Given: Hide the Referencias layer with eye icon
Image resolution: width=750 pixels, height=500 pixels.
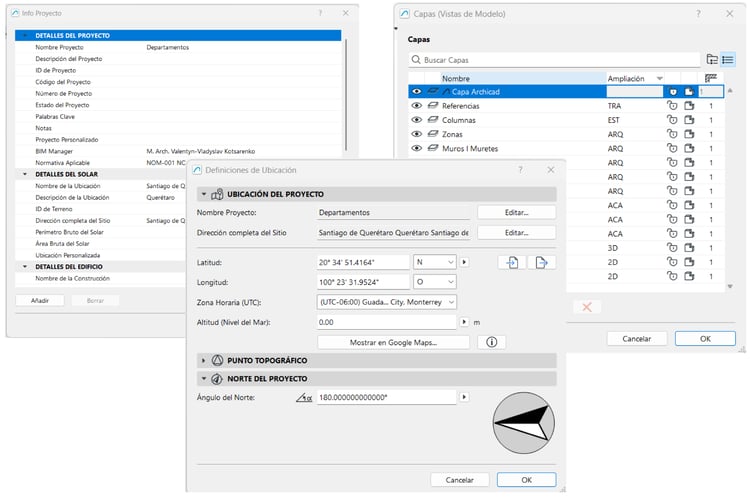Looking at the screenshot, I should tap(417, 106).
